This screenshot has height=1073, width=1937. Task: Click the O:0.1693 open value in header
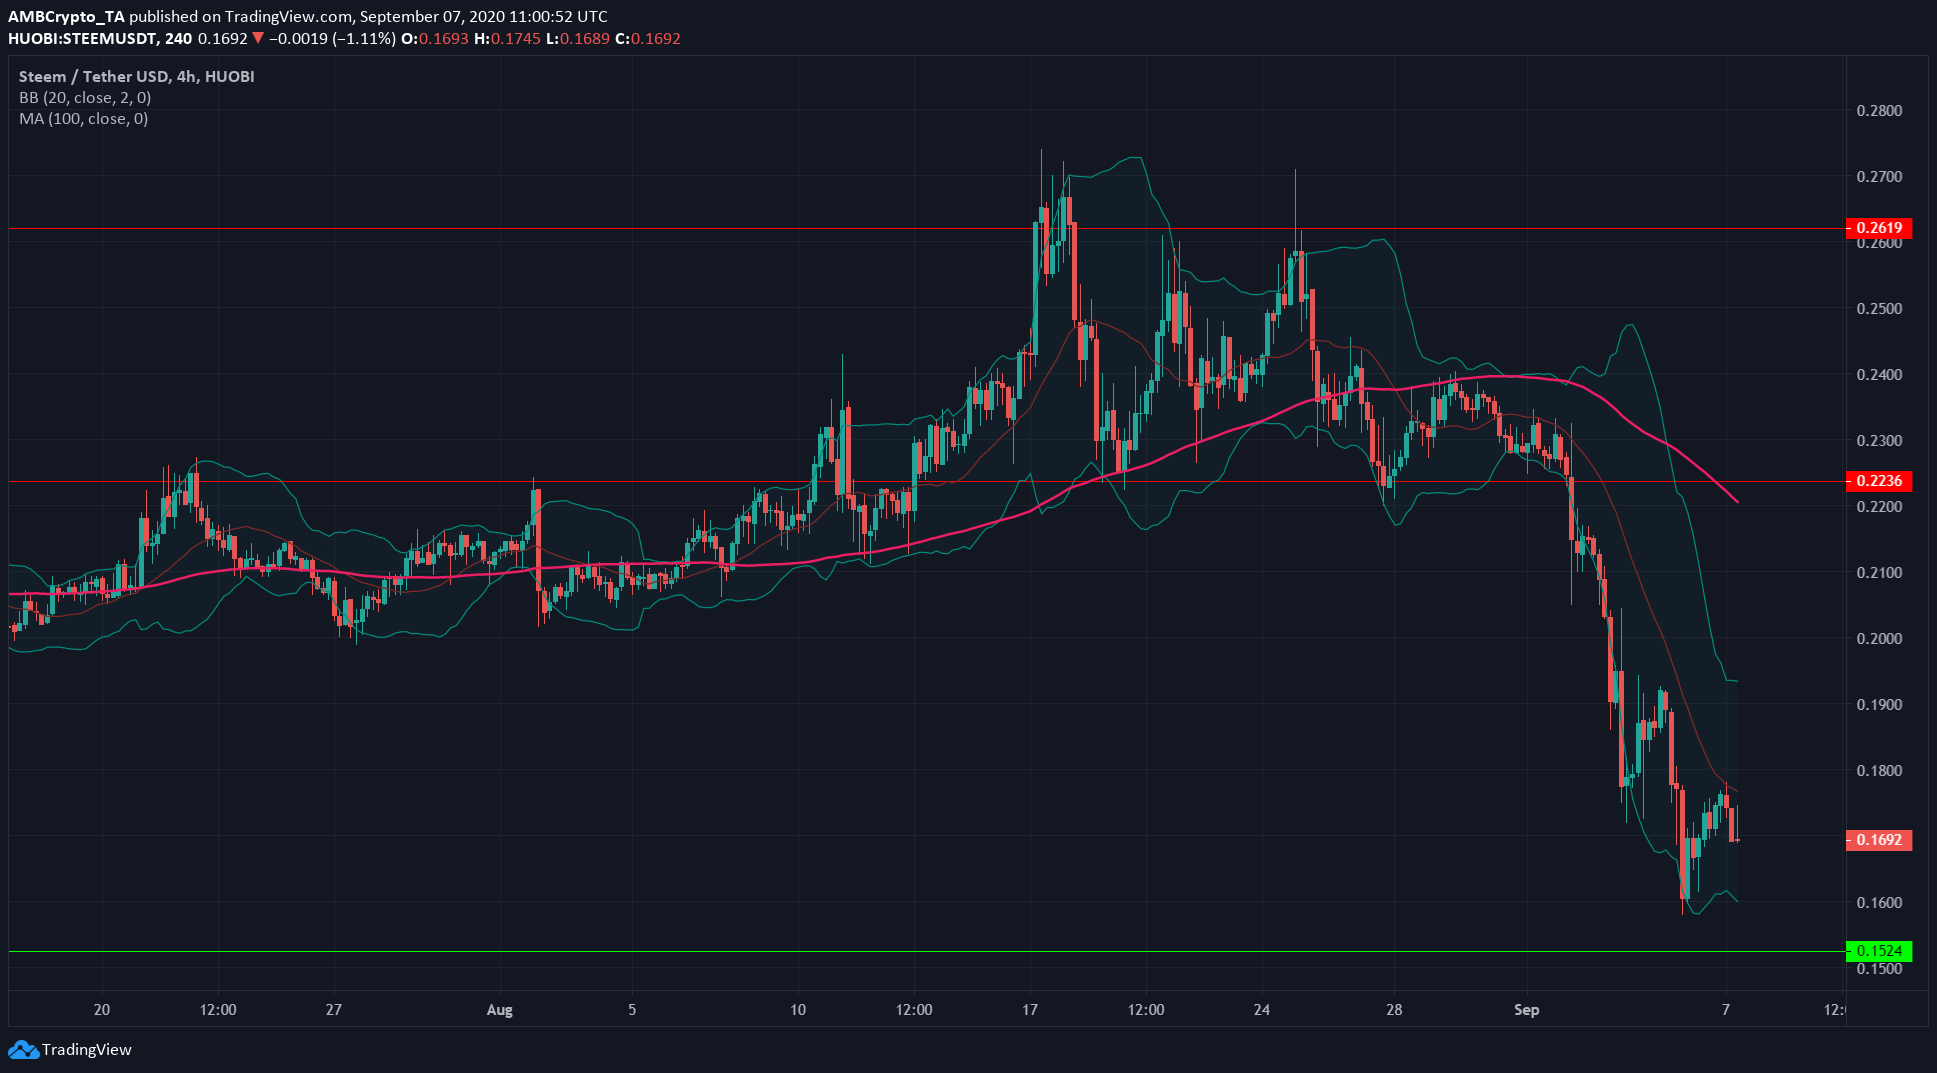coord(434,39)
